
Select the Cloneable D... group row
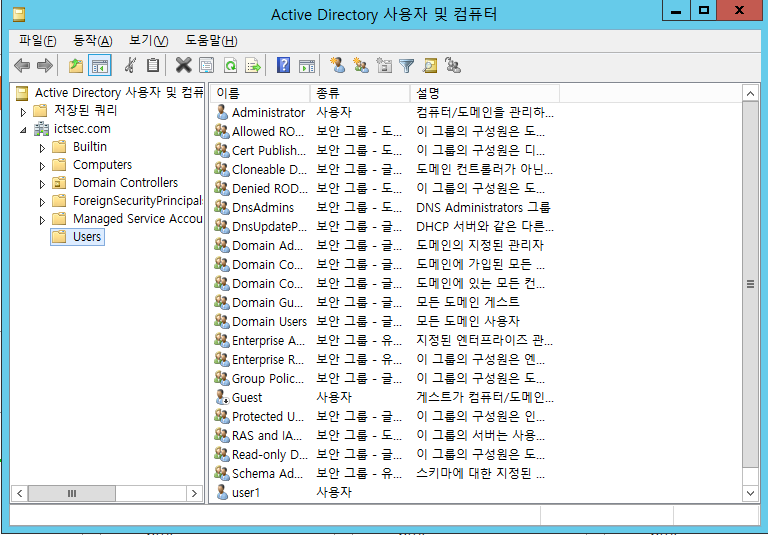coord(384,170)
